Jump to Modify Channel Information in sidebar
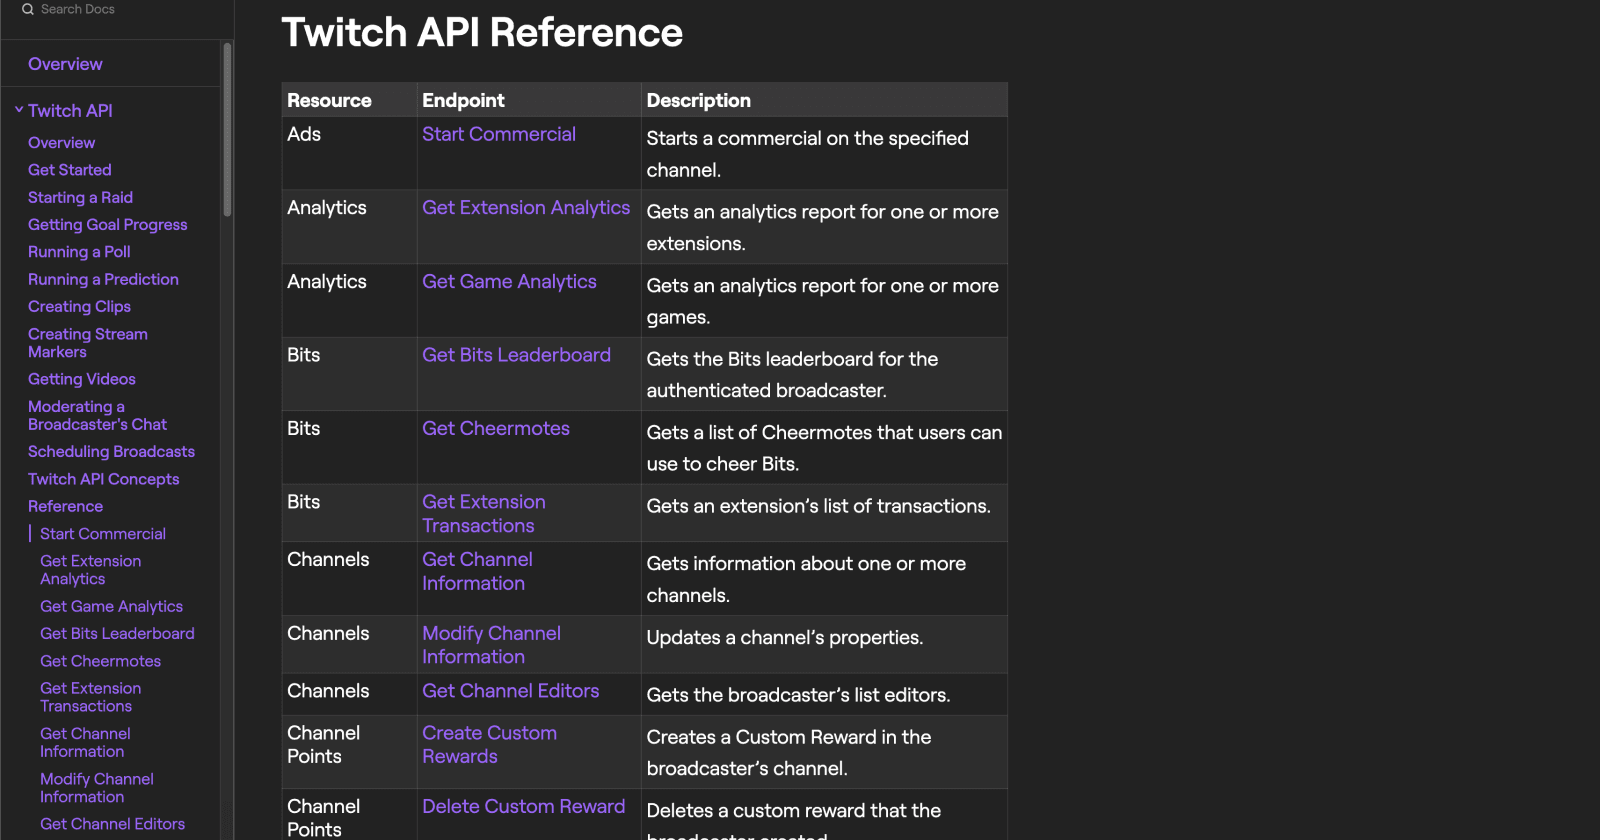This screenshot has width=1600, height=840. click(x=97, y=788)
